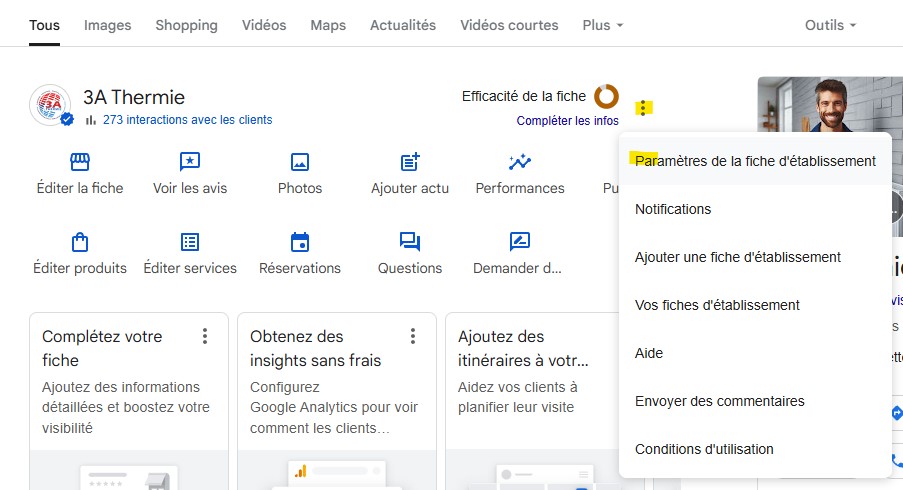Click the Efficacité de la fiche progress ring
Image resolution: width=903 pixels, height=490 pixels.
pyautogui.click(x=606, y=97)
